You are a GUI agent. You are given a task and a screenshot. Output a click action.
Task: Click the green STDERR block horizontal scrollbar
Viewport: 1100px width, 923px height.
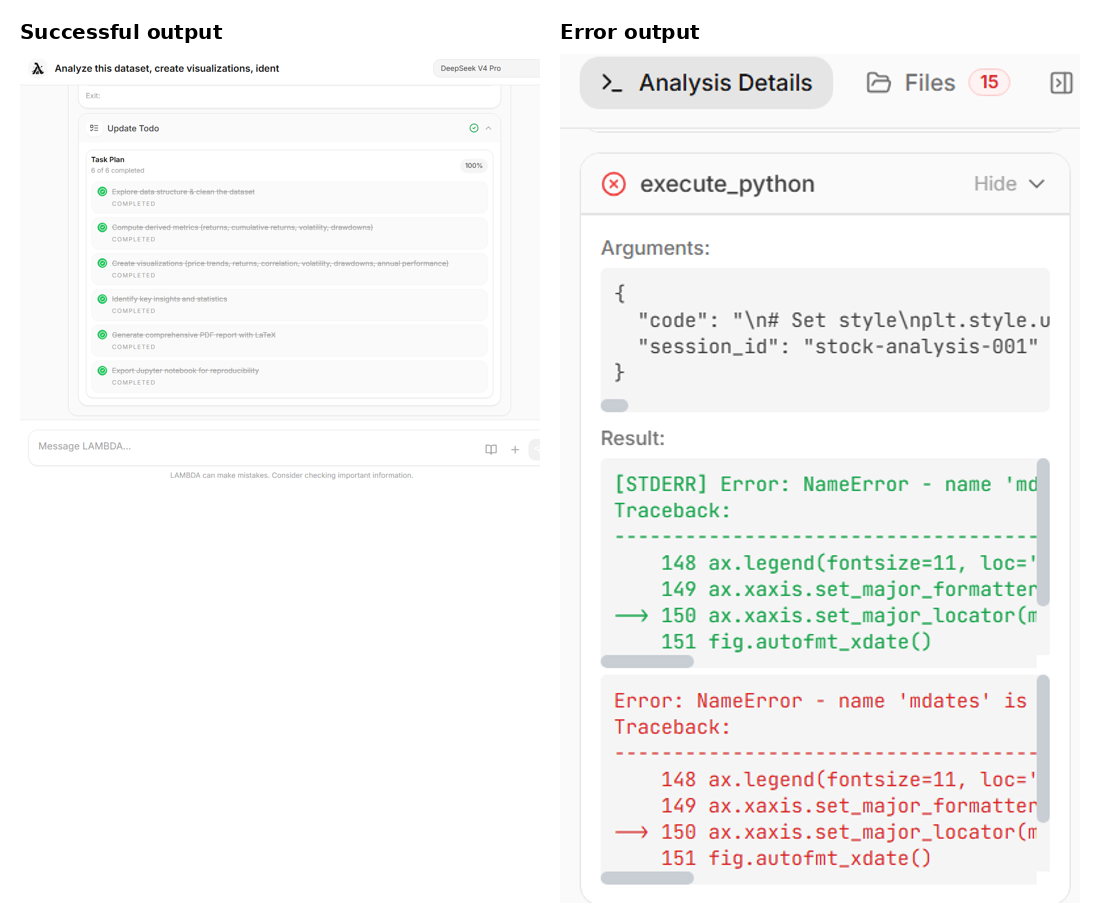point(647,661)
